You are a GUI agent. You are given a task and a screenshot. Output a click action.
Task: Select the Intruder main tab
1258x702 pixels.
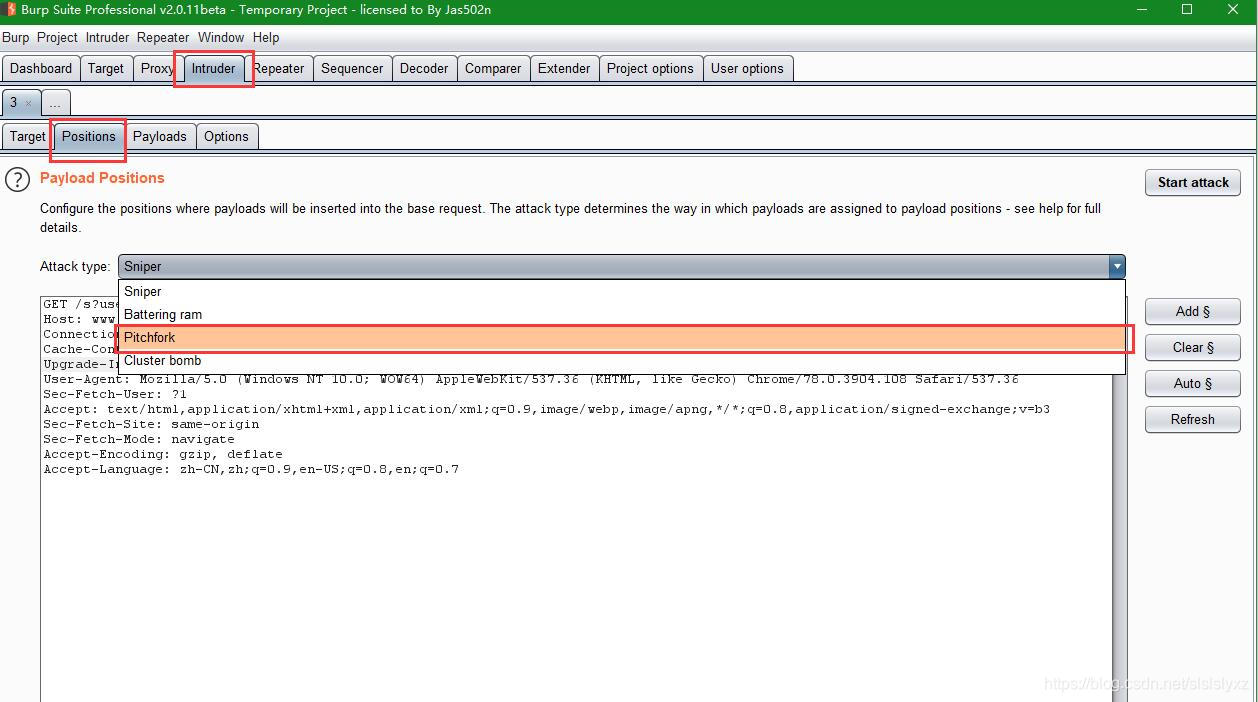pyautogui.click(x=213, y=68)
